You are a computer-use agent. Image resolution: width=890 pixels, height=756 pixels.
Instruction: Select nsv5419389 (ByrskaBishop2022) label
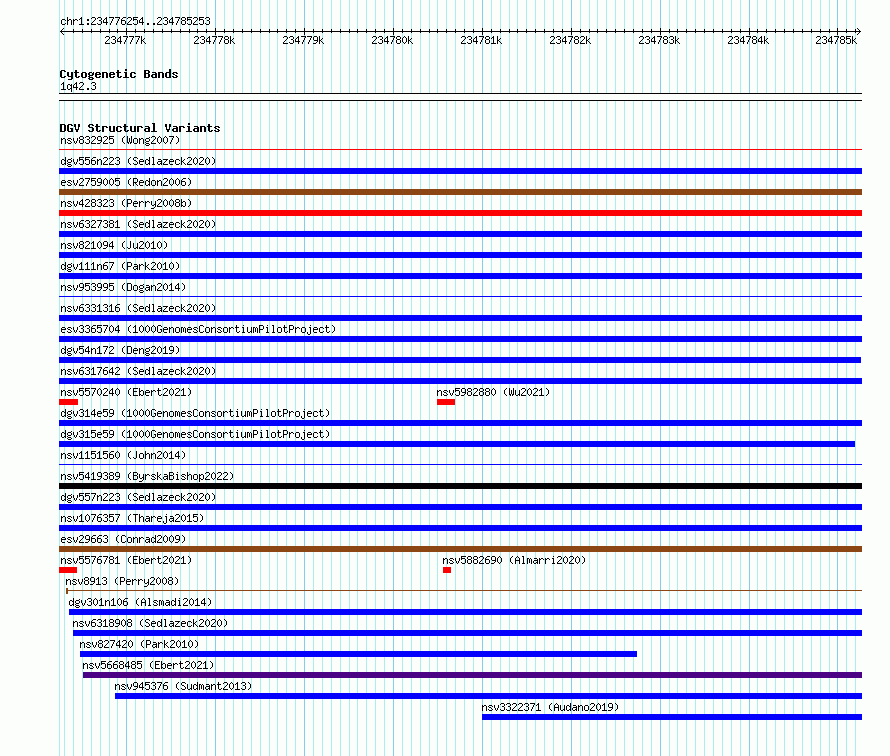tap(147, 476)
